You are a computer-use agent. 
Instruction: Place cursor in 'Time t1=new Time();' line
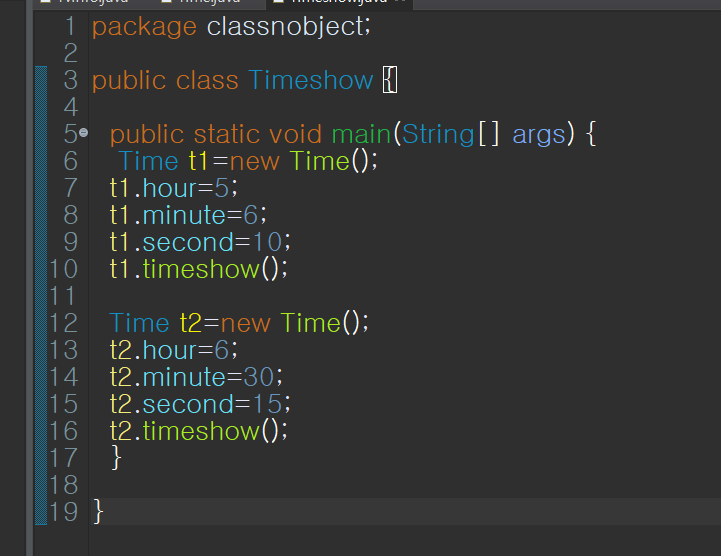tap(248, 161)
